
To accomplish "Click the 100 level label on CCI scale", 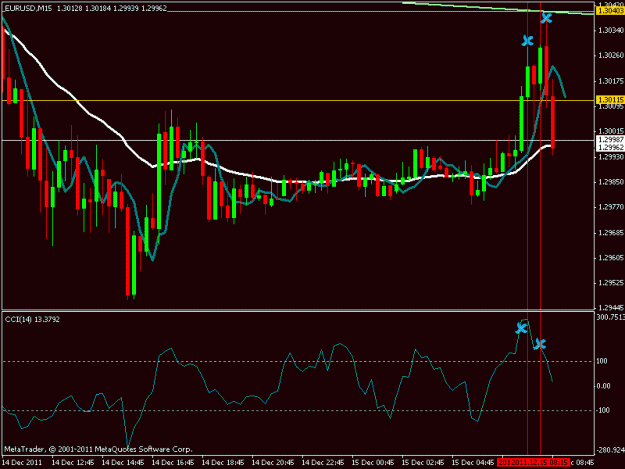I will coord(602,361).
